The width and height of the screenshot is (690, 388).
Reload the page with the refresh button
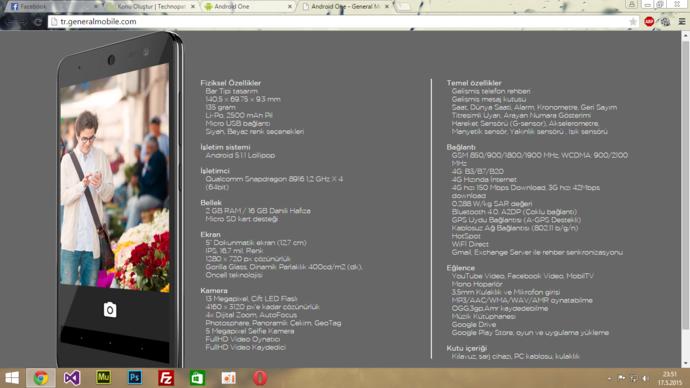pyautogui.click(x=38, y=22)
